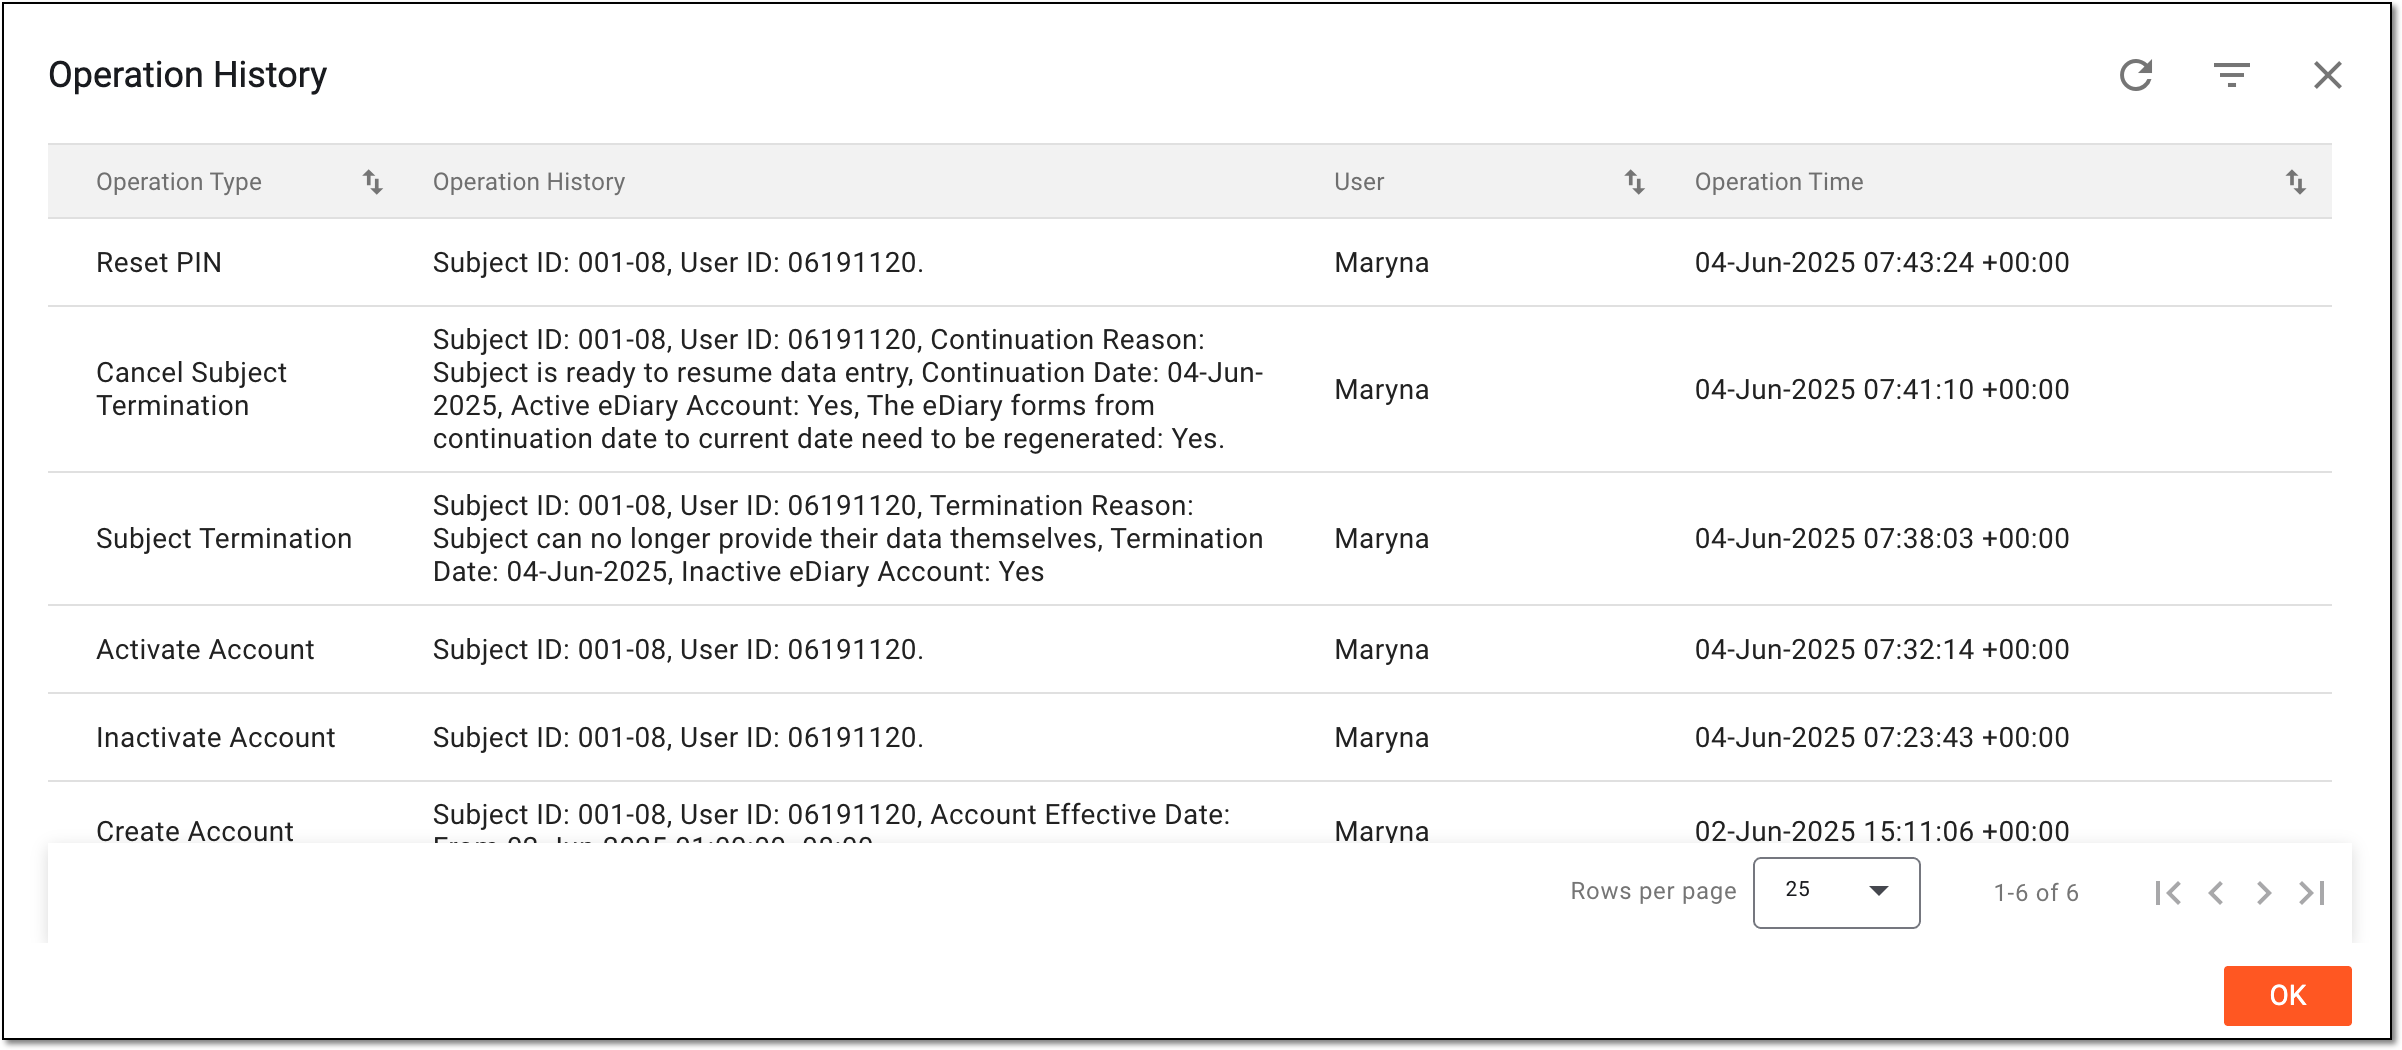Open the Rows per page dropdown

click(1836, 892)
